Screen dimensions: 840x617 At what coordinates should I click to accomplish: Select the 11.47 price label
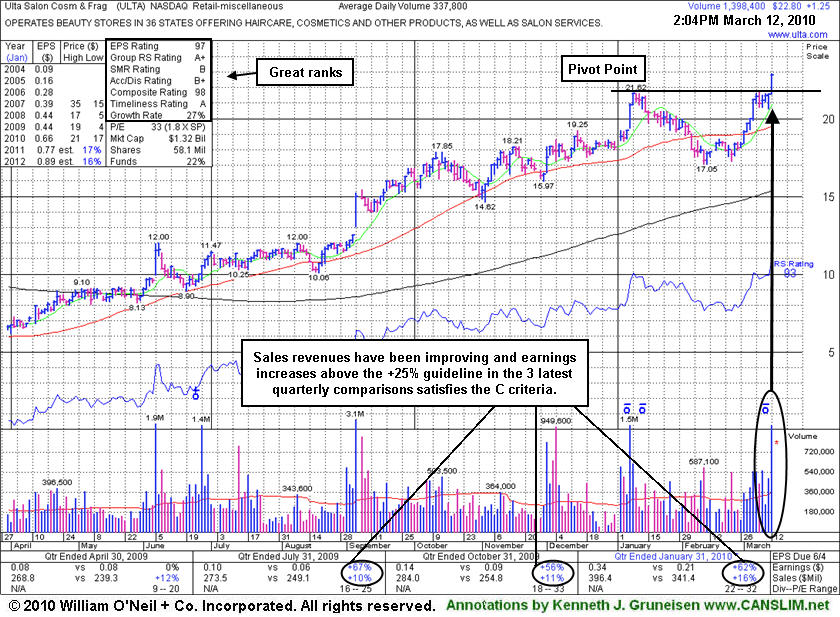click(x=211, y=245)
